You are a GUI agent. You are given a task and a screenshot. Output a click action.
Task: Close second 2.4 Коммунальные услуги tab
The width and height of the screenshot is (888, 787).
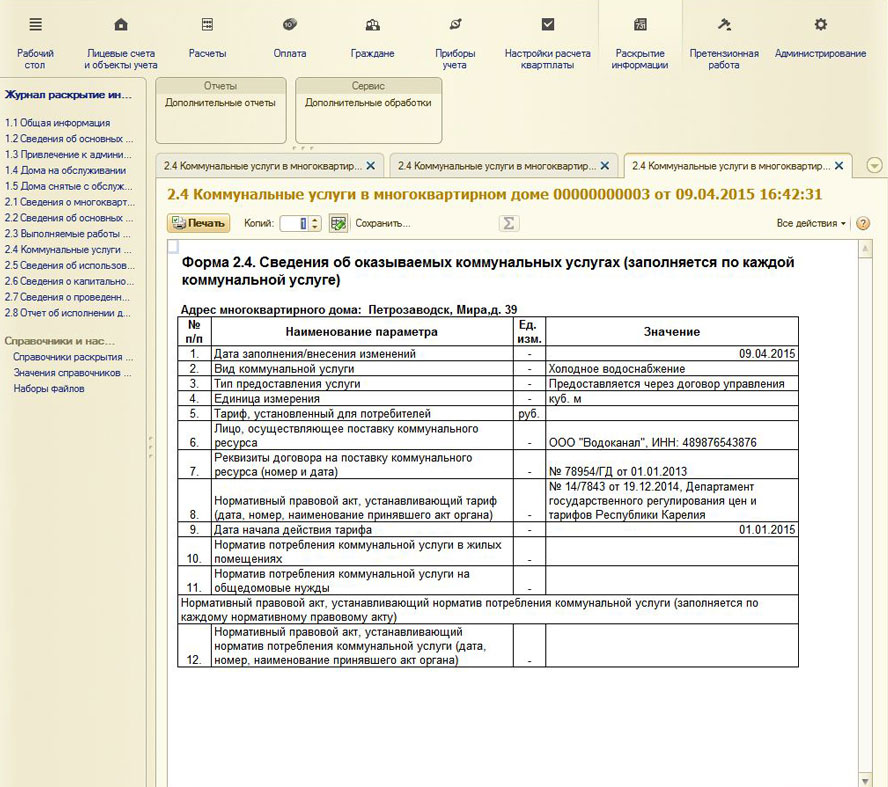pos(605,166)
